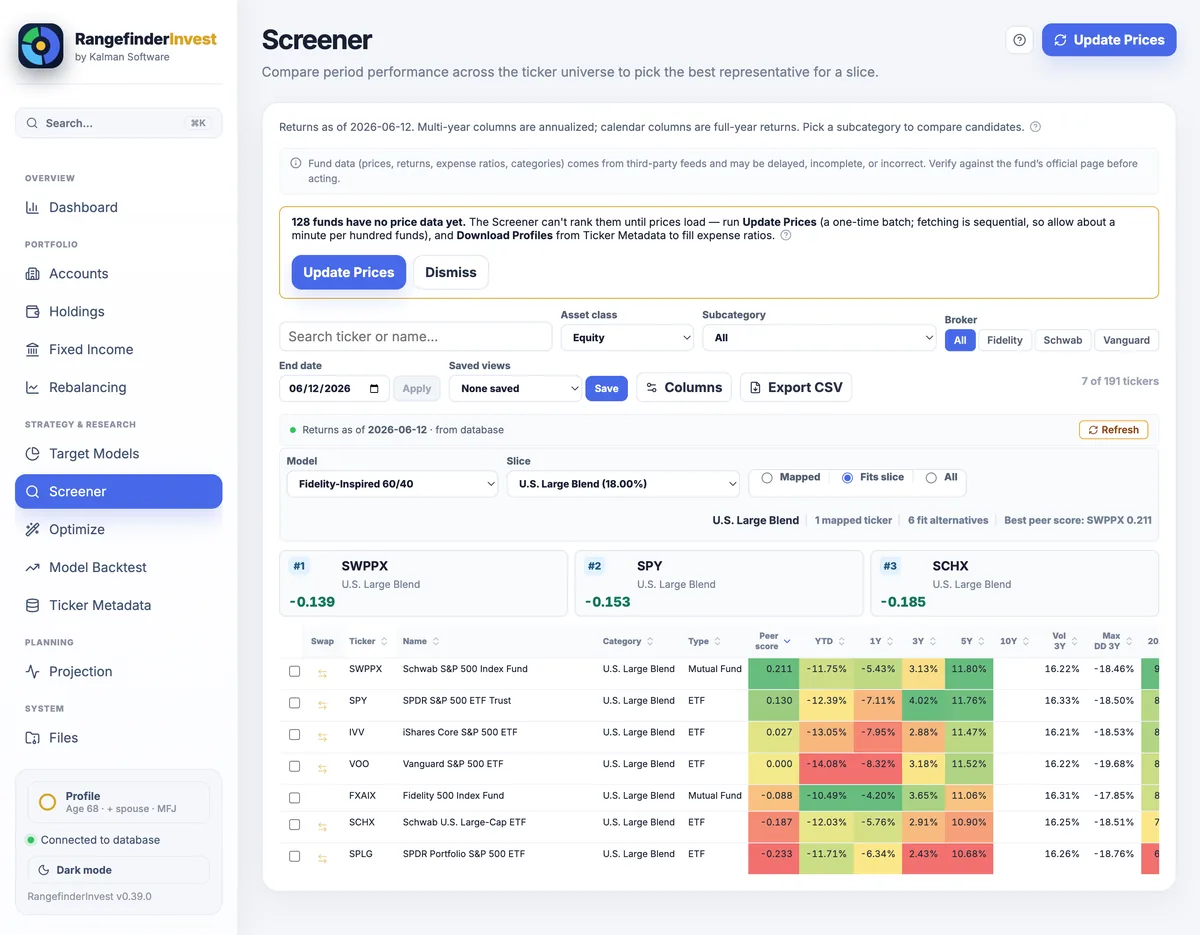
Task: Click the Refresh button
Action: [x=1113, y=430]
